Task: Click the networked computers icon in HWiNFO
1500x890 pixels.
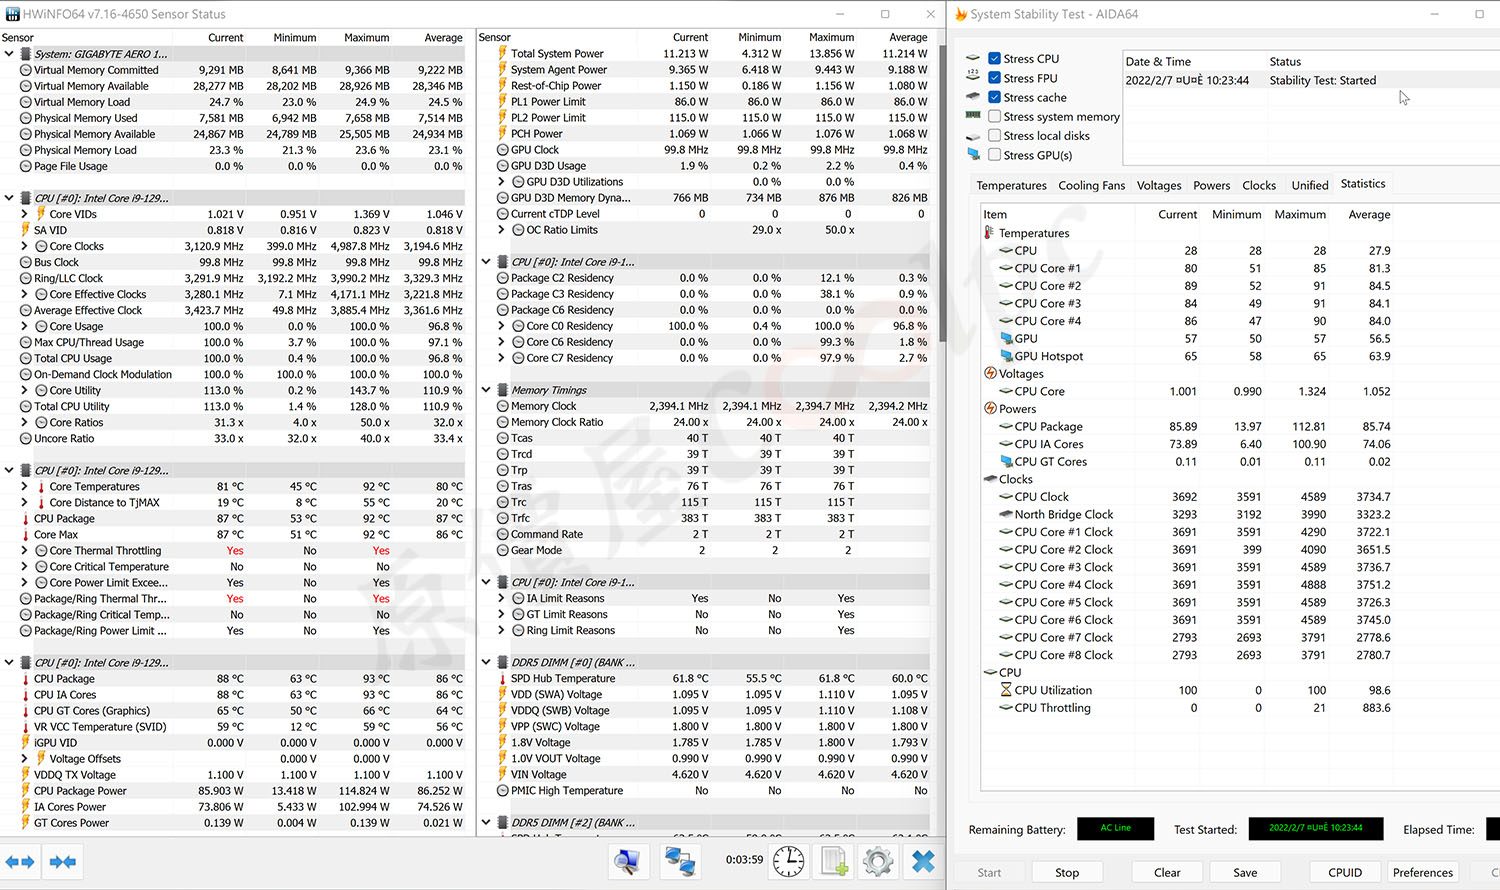Action: click(681, 861)
